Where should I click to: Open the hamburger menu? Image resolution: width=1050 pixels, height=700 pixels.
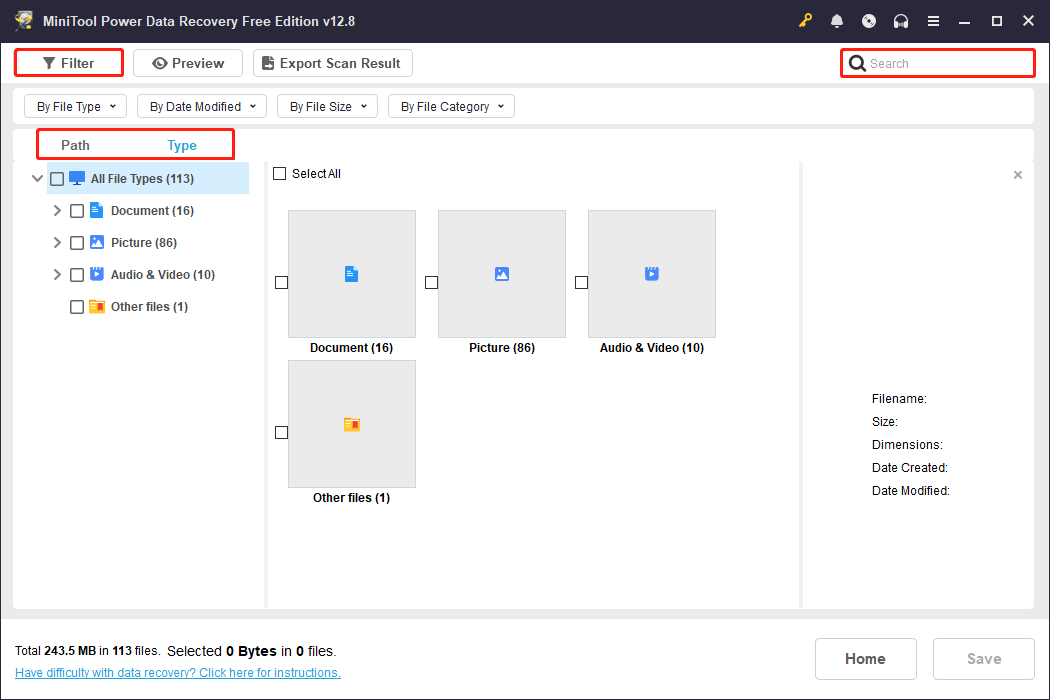click(933, 20)
